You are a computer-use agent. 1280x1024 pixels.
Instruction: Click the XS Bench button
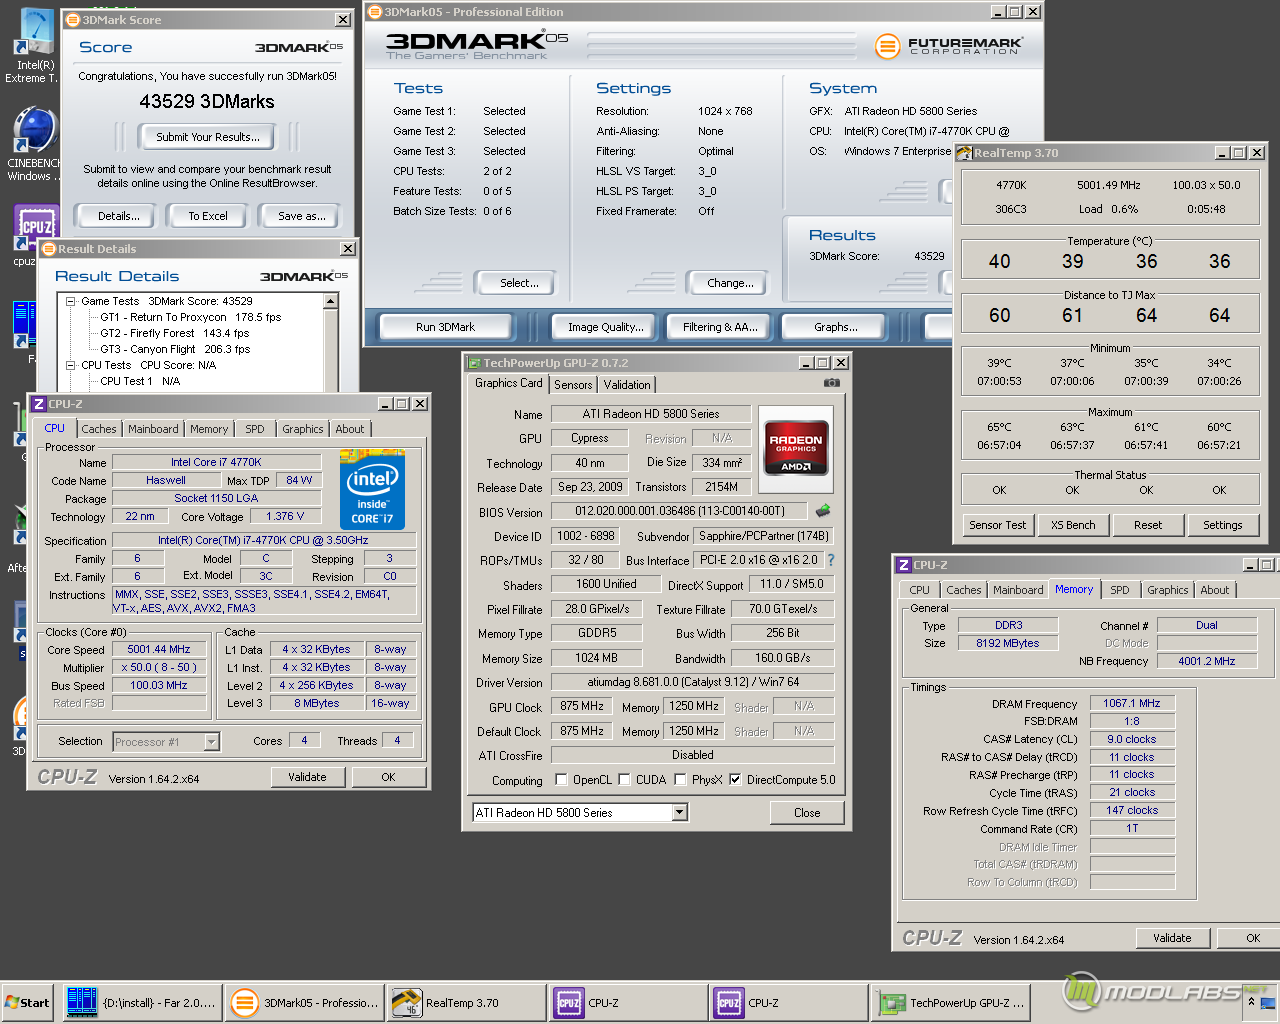[x=1073, y=525]
